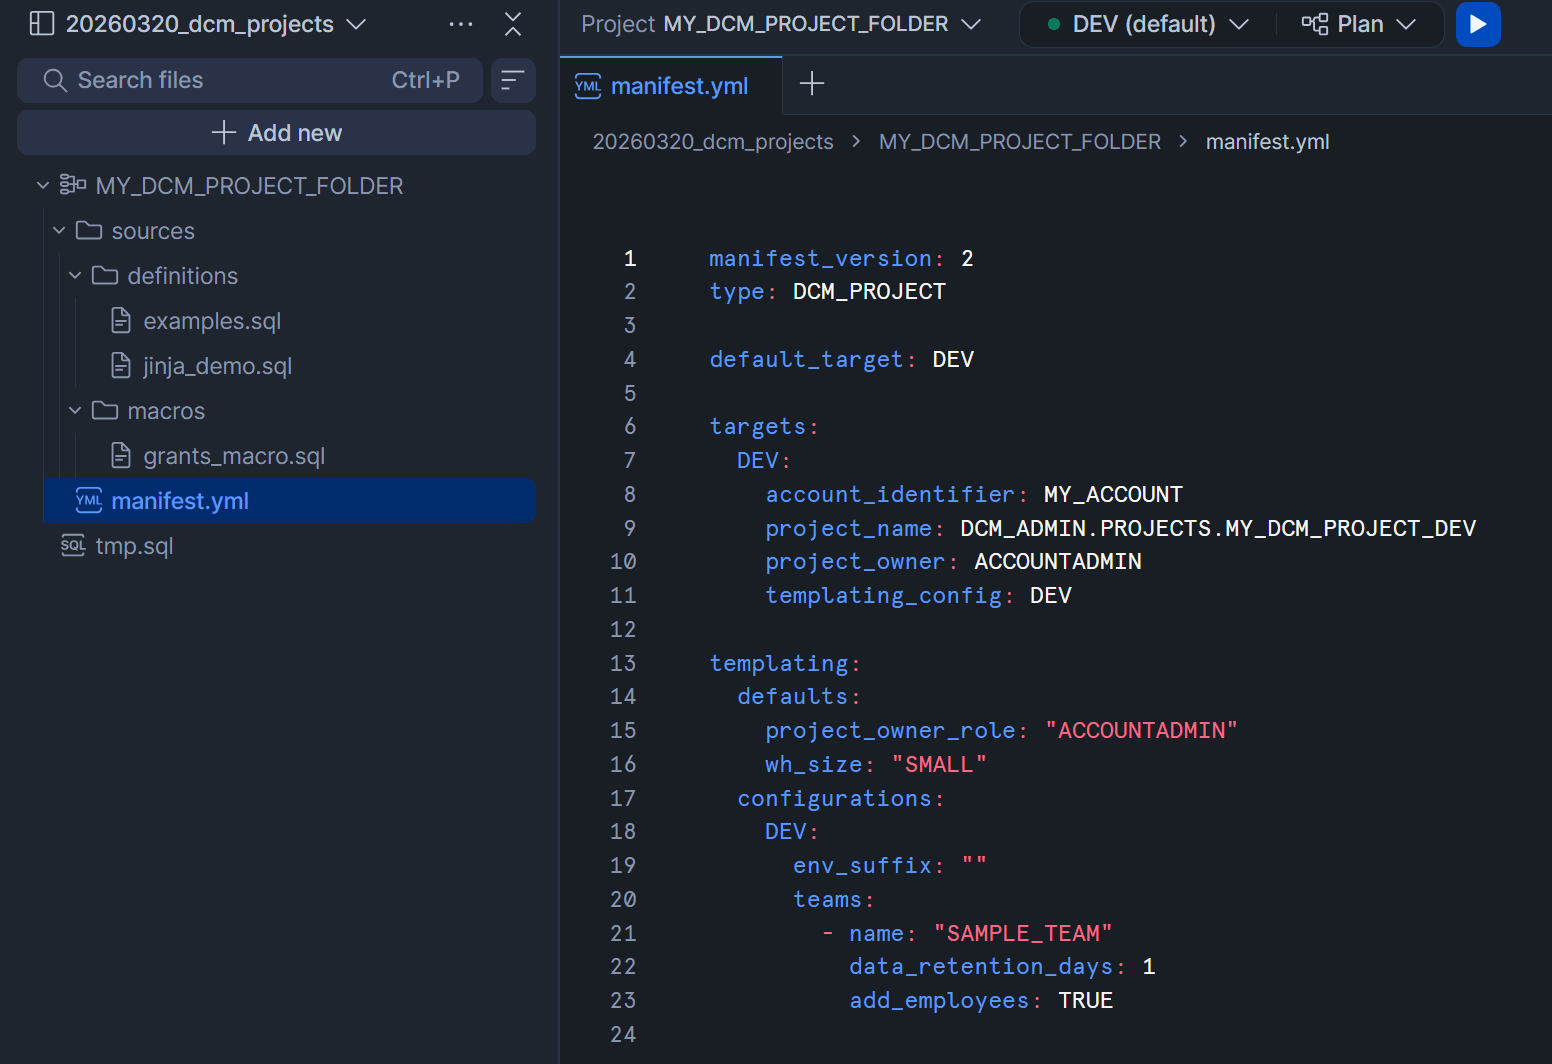Collapse the sources folder
The height and width of the screenshot is (1064, 1552).
(59, 231)
